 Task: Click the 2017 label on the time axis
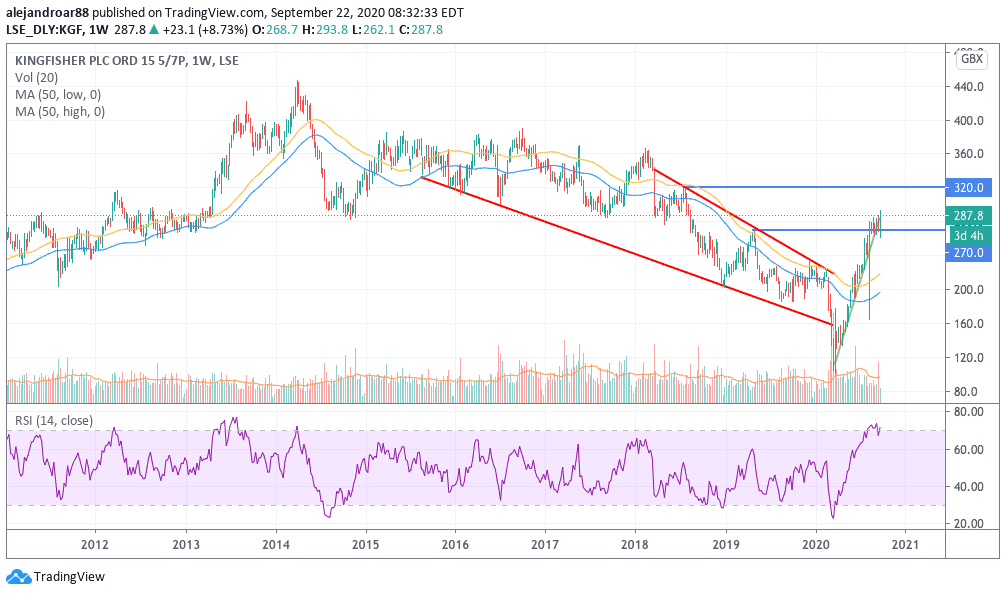tap(545, 545)
